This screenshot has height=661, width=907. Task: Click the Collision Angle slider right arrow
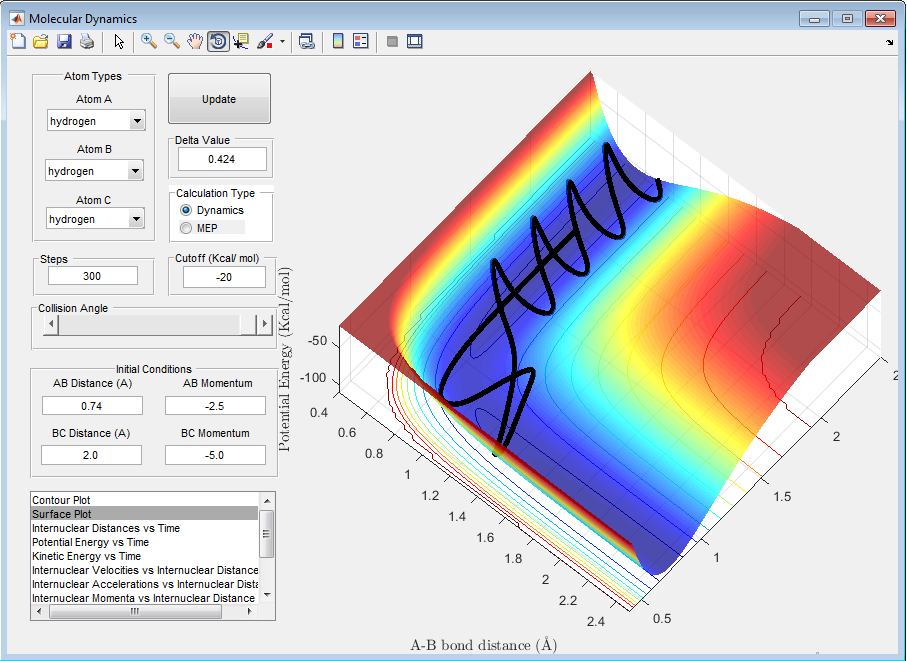click(265, 324)
